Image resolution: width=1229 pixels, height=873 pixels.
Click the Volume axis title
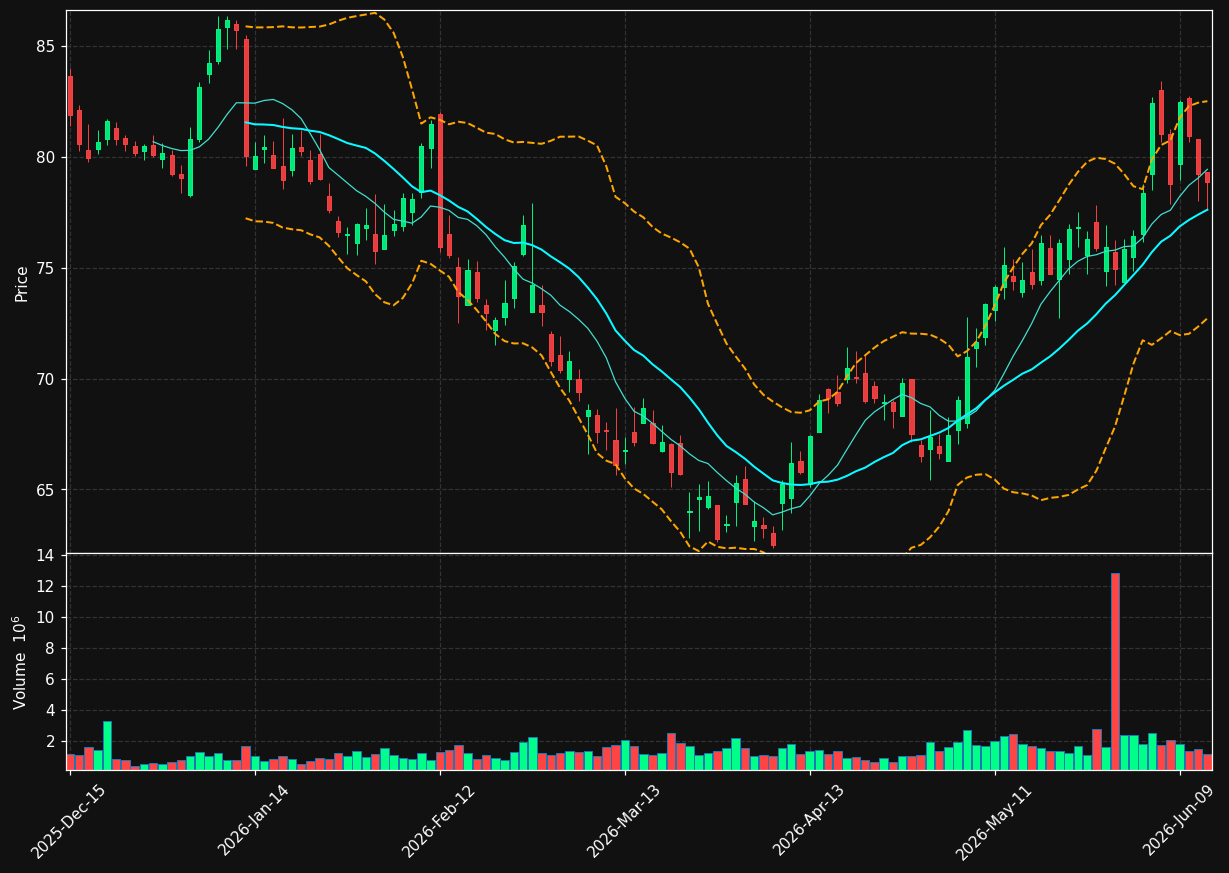(19, 662)
